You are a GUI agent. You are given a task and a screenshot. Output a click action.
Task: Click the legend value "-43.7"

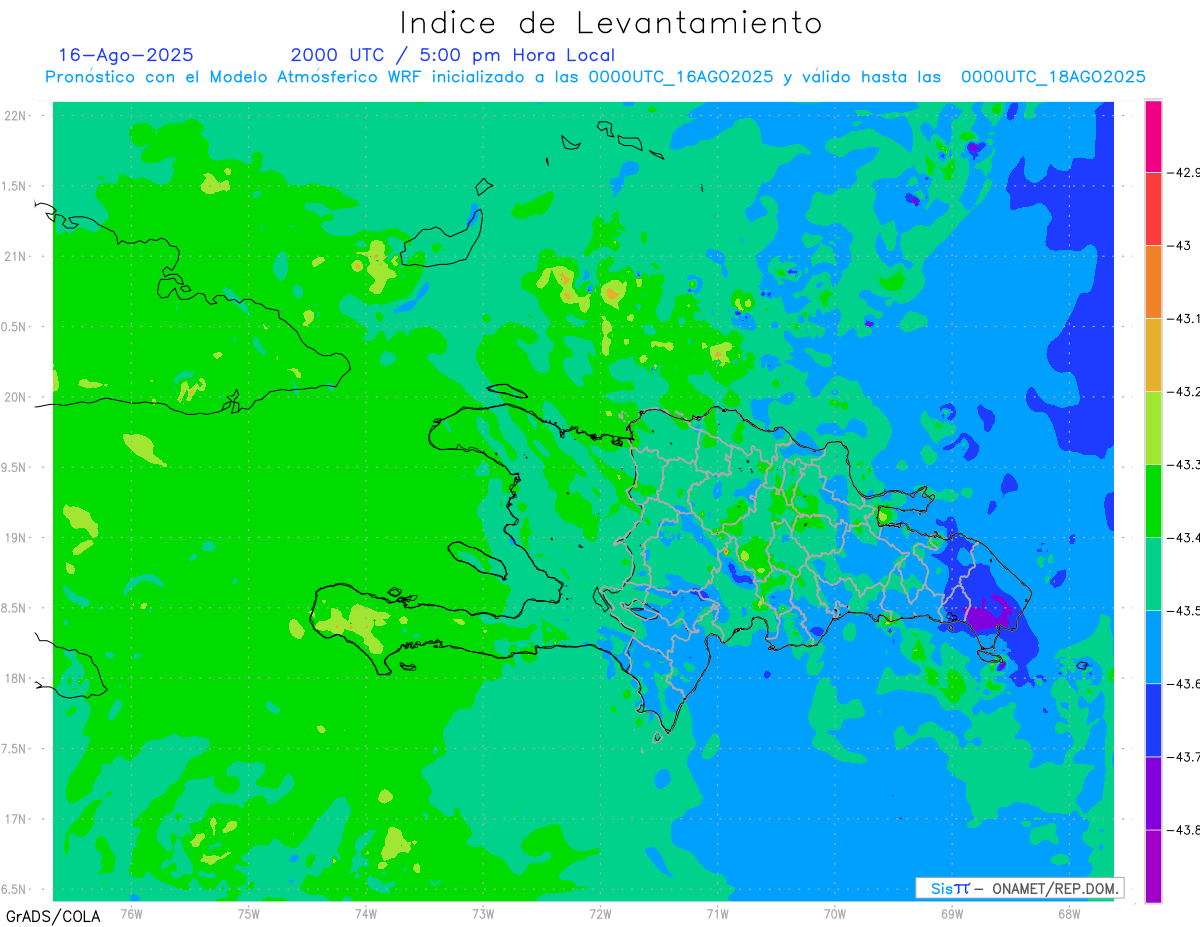[1184, 756]
